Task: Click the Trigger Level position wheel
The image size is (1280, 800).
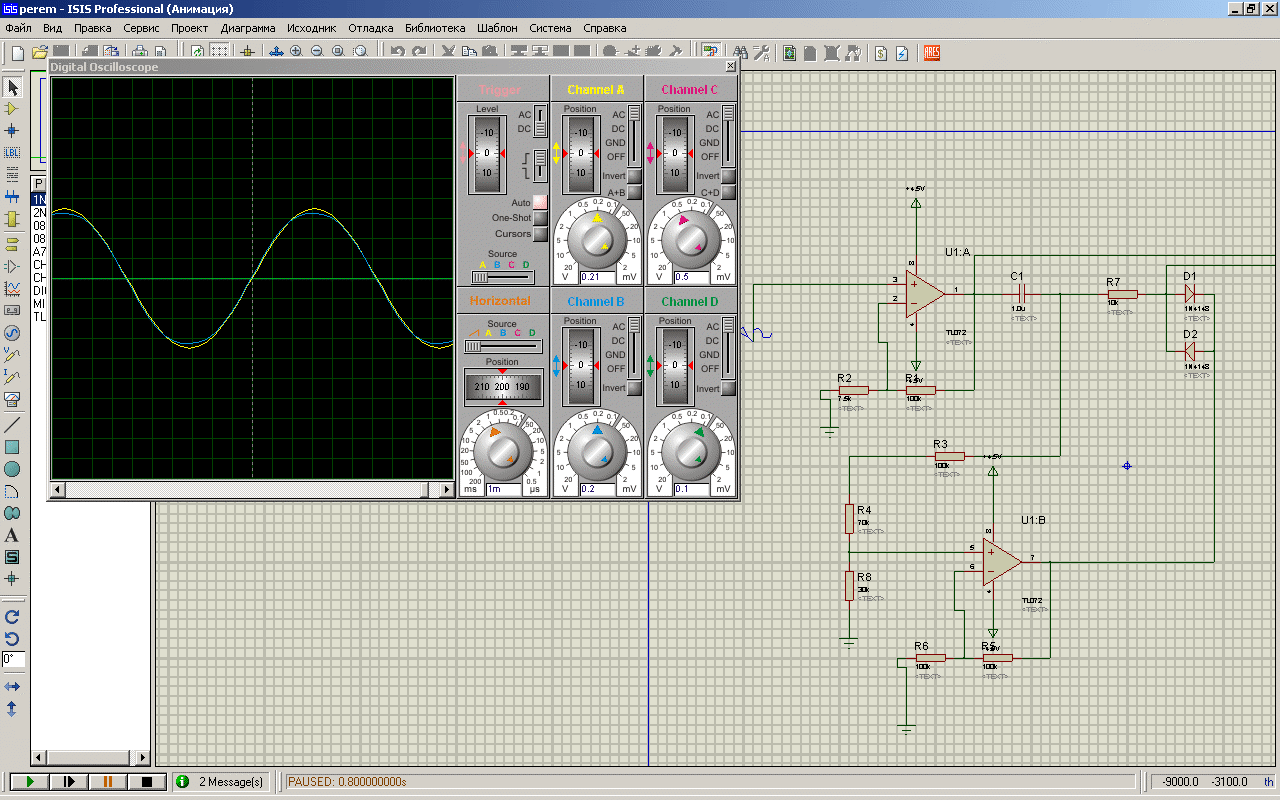Action: [487, 155]
